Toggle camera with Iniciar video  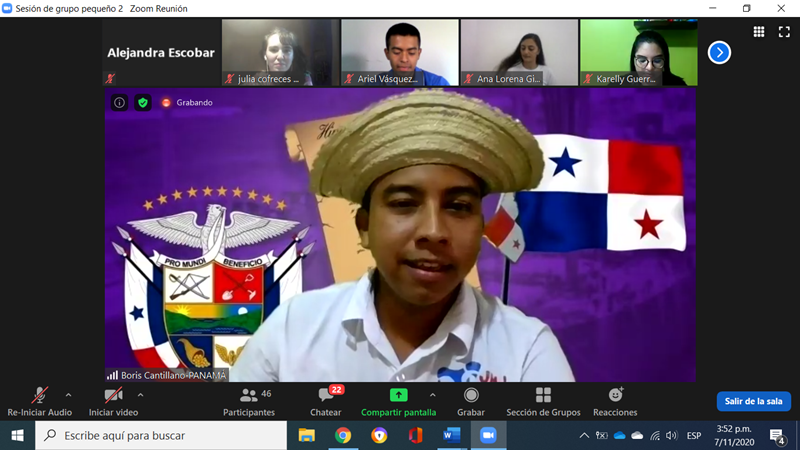(x=113, y=402)
